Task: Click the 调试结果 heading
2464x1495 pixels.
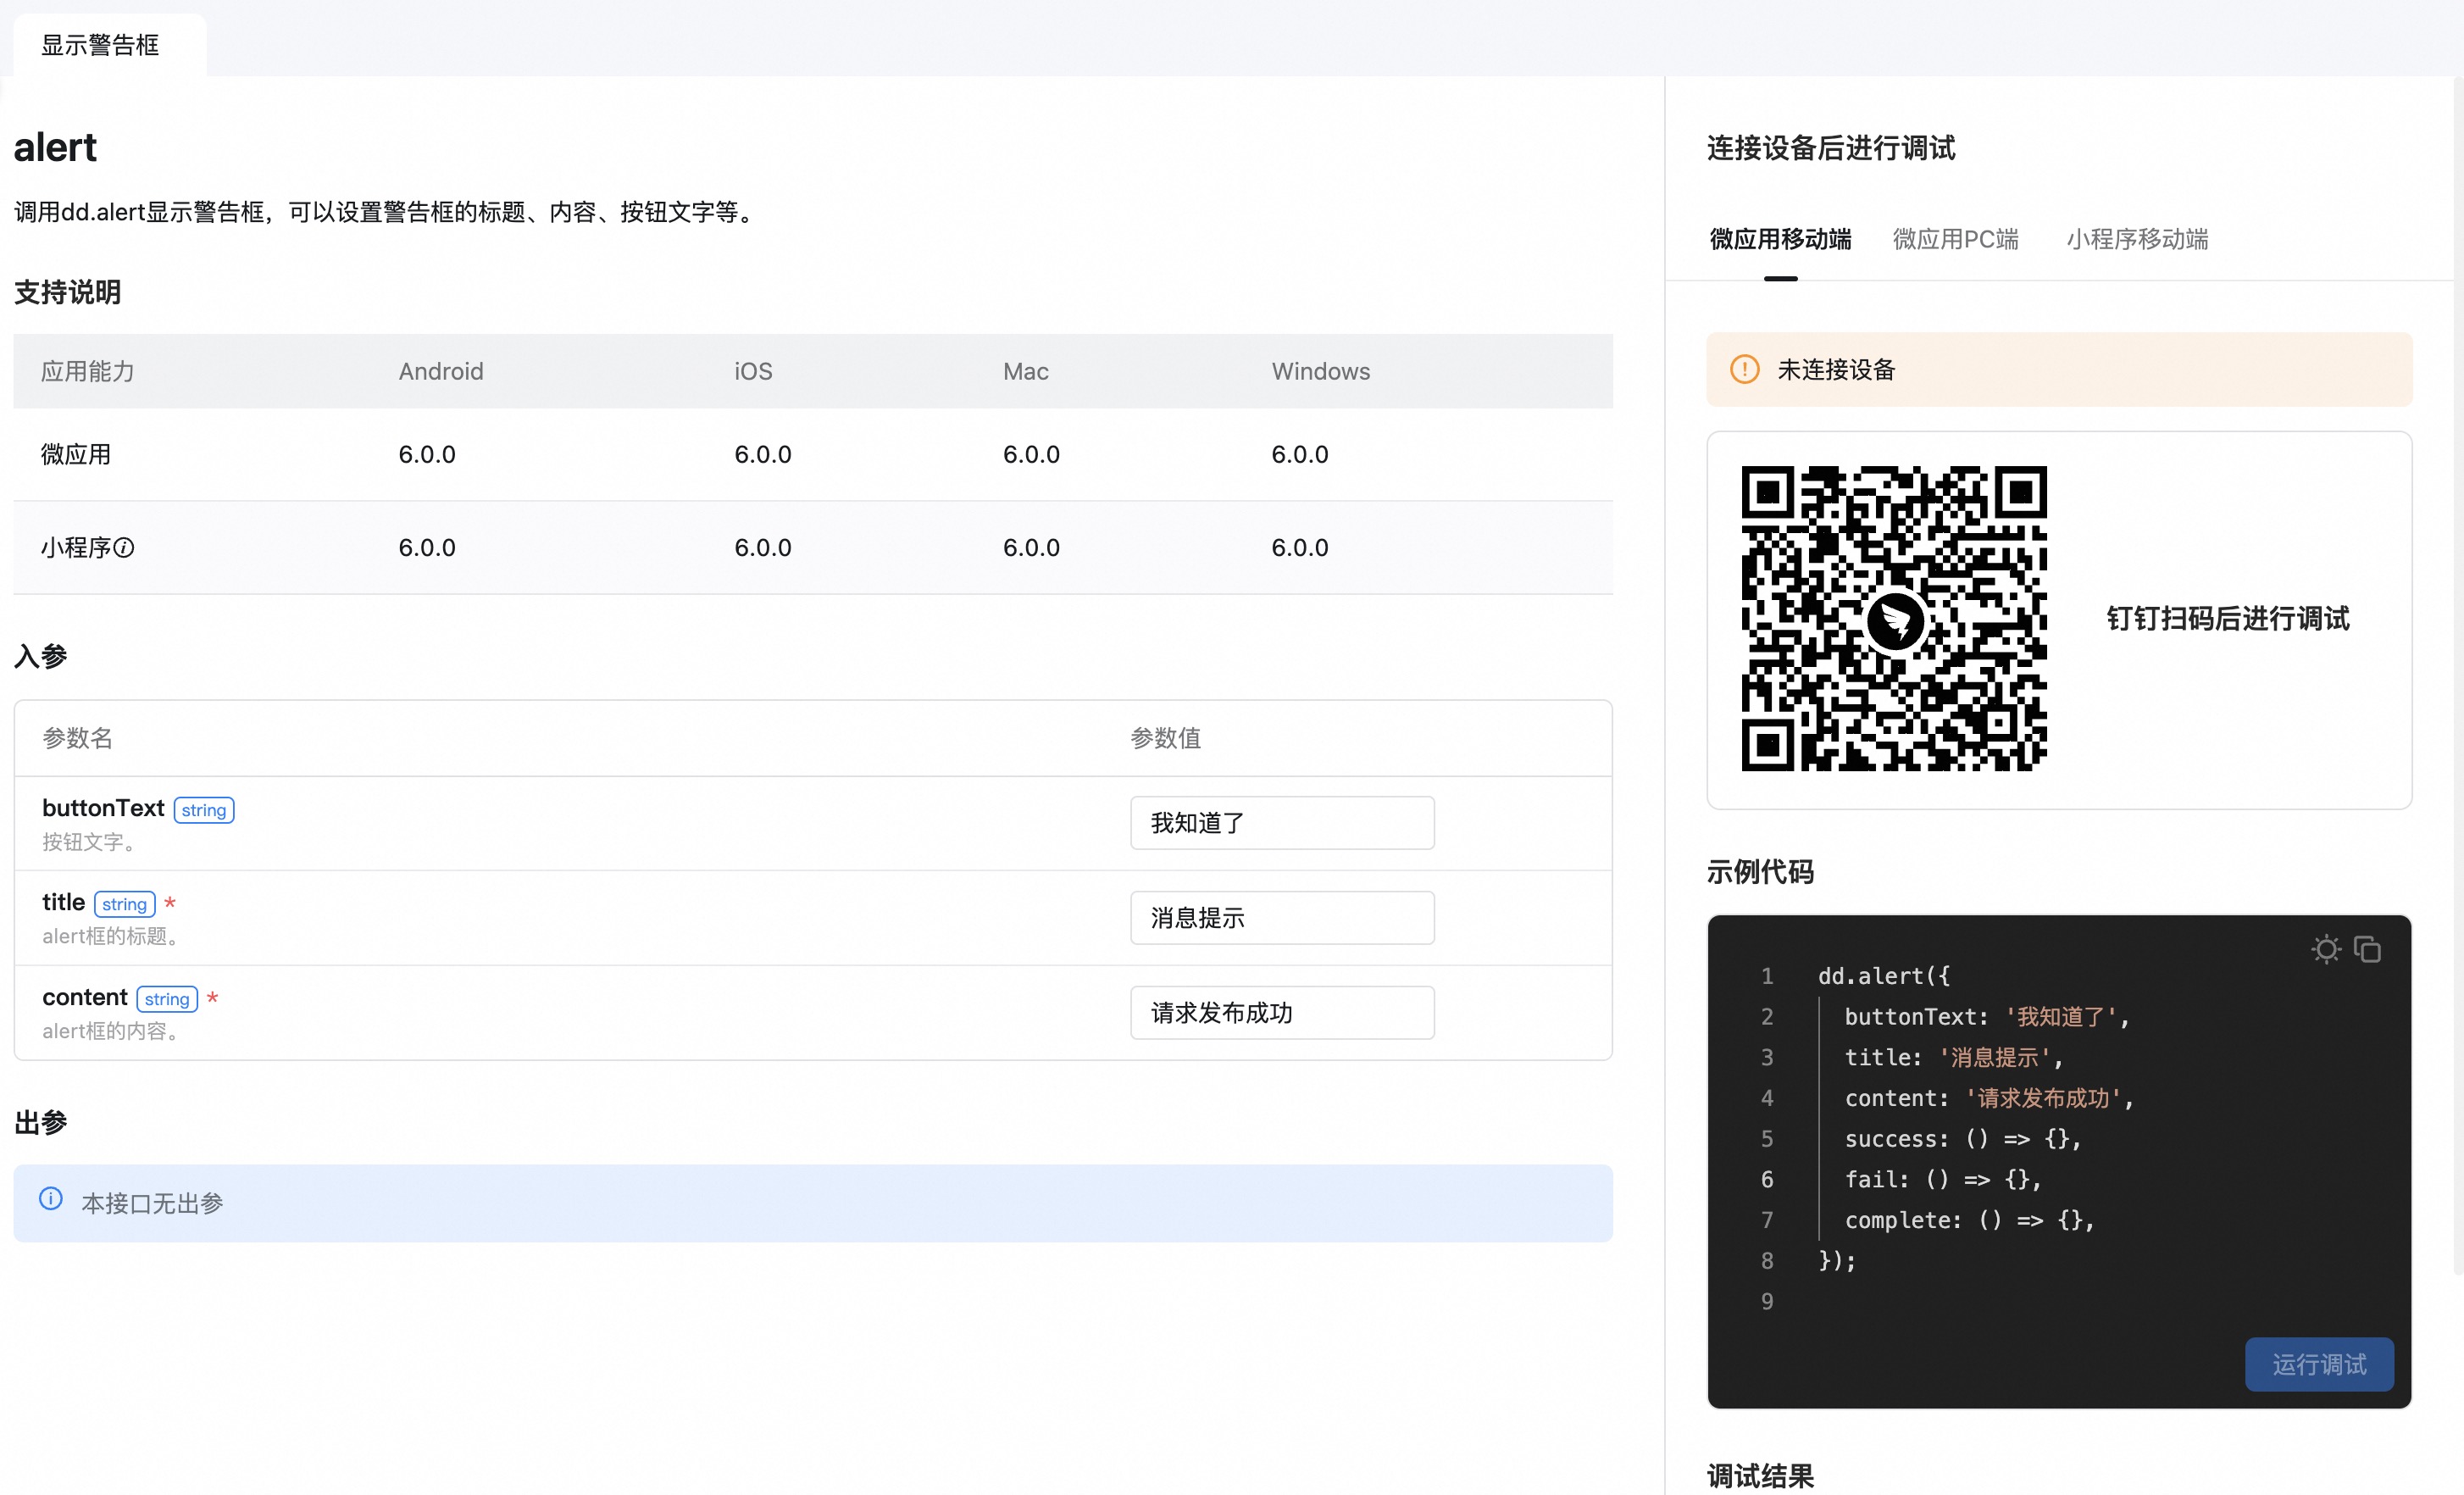Action: (1761, 1477)
